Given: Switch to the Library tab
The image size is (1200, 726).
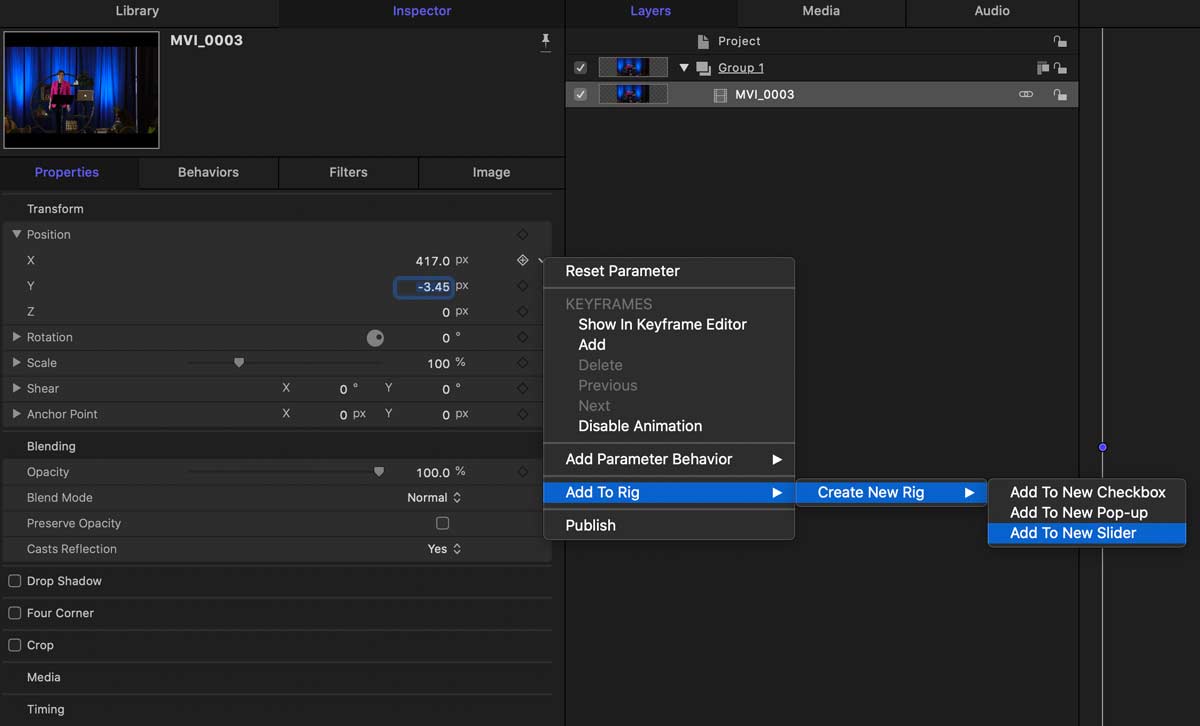Looking at the screenshot, I should tap(137, 11).
